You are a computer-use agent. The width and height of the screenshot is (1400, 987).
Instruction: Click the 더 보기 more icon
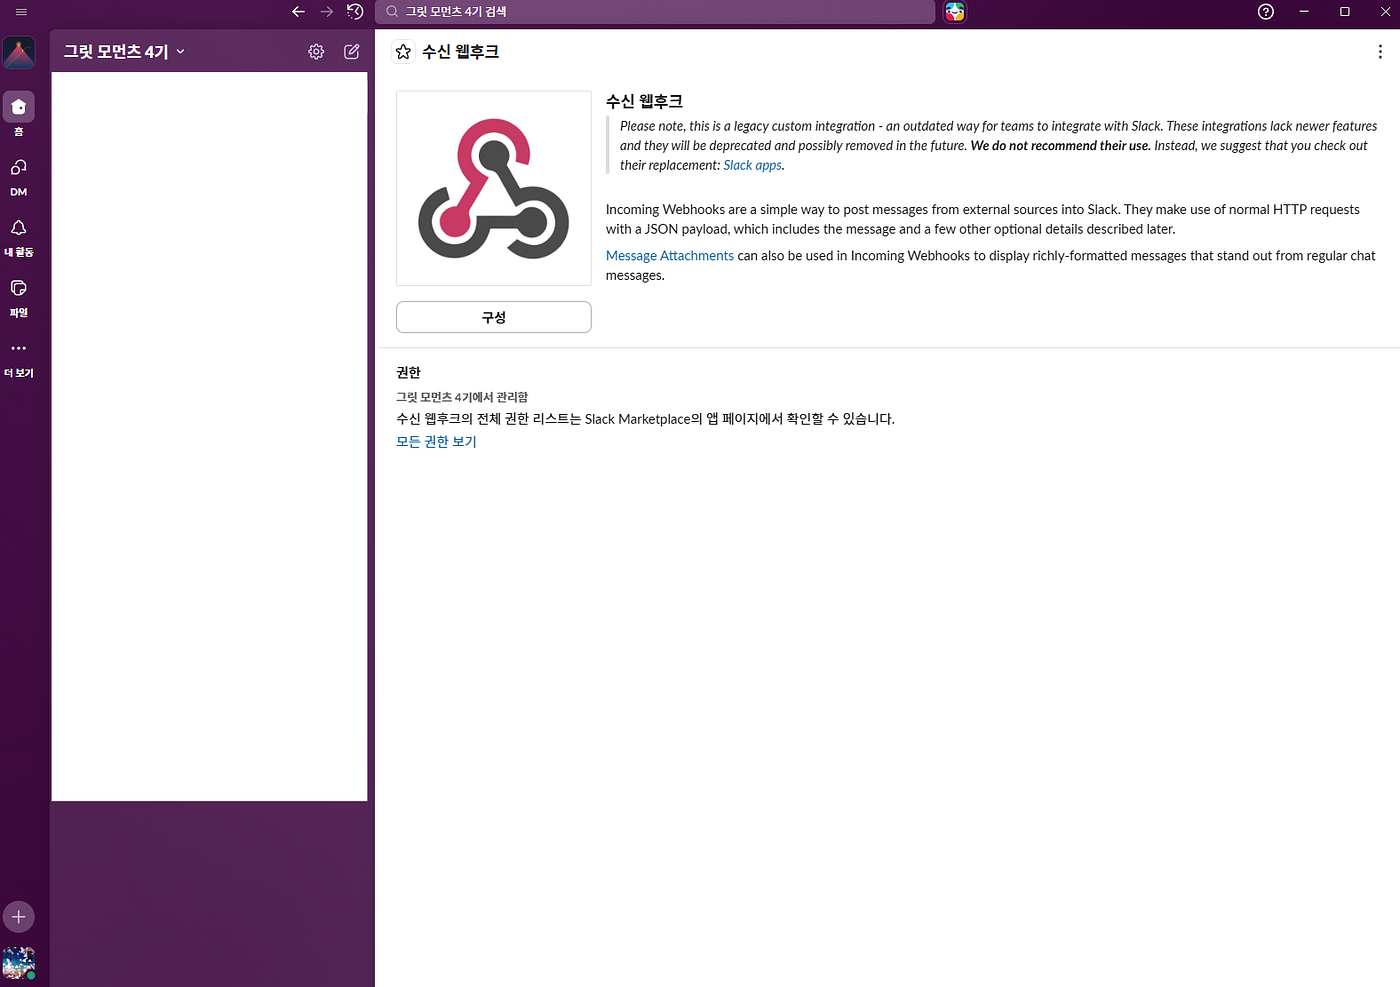[x=18, y=348]
